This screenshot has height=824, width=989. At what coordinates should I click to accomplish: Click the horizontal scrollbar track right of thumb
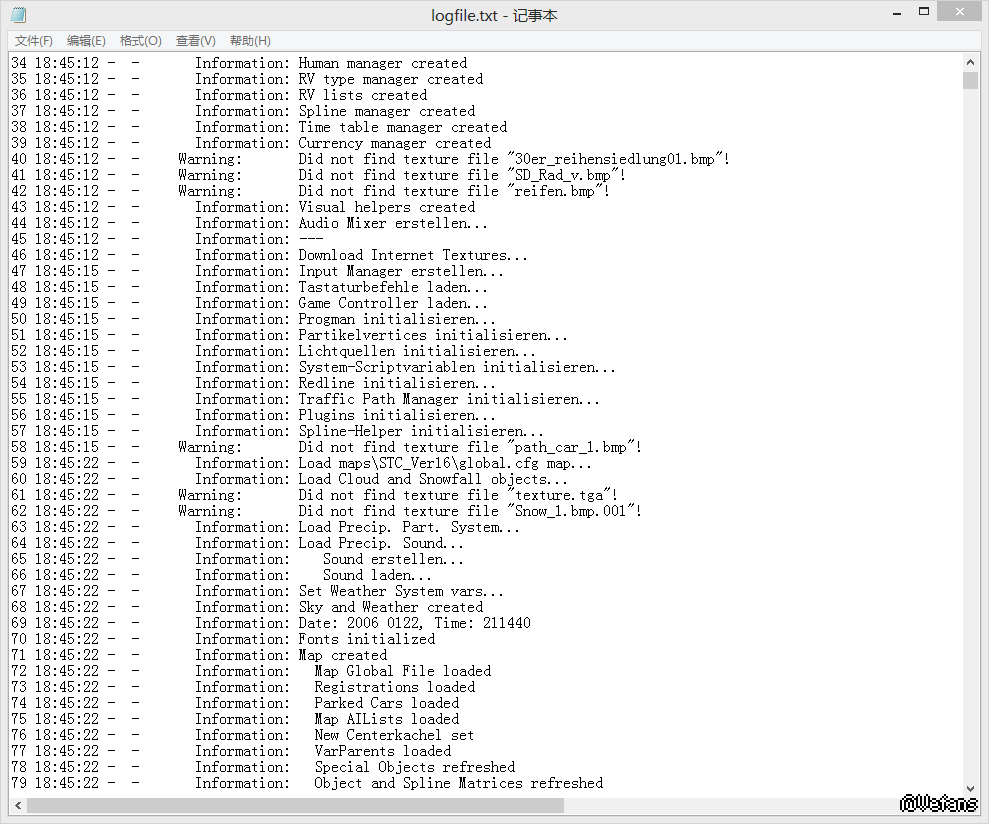pyautogui.click(x=760, y=805)
